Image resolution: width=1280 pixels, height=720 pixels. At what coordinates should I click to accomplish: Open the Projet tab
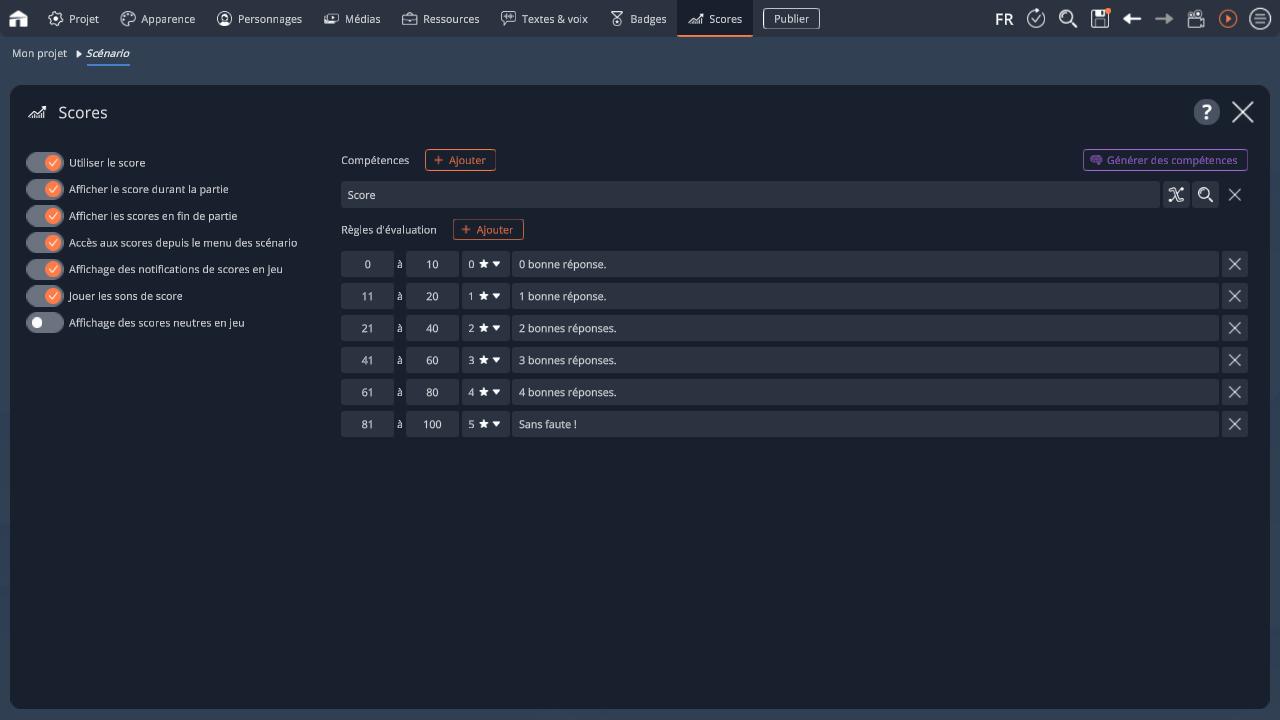pos(73,19)
